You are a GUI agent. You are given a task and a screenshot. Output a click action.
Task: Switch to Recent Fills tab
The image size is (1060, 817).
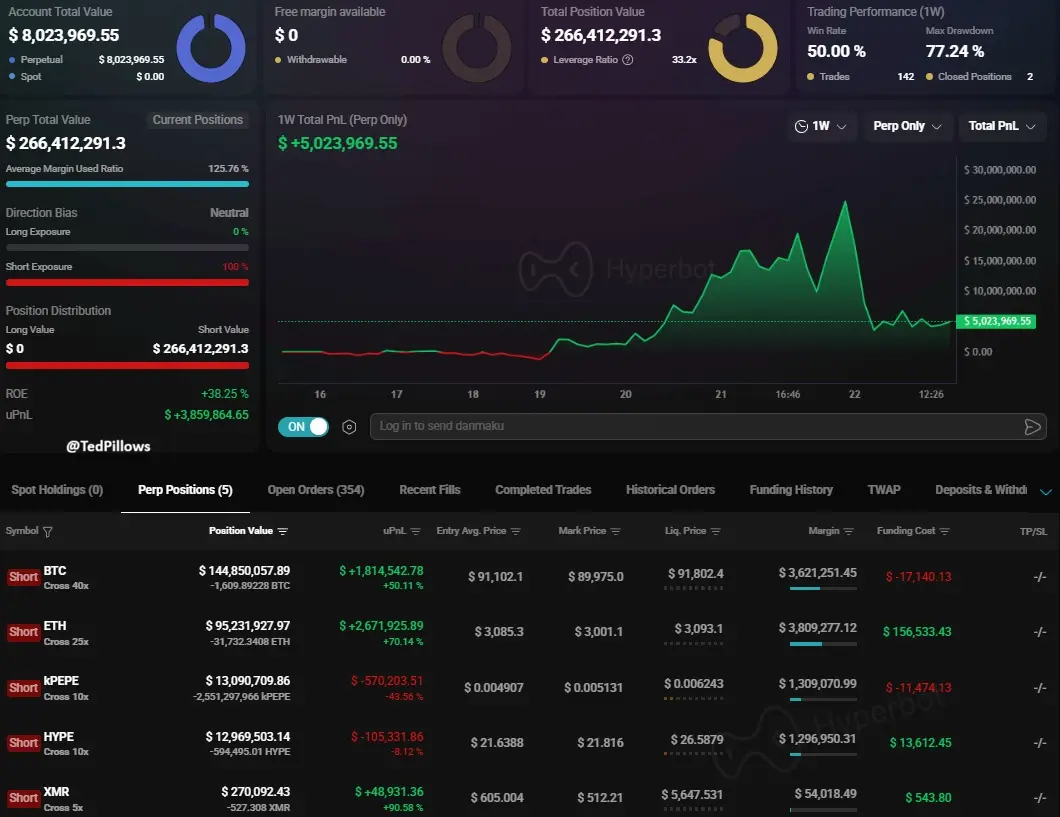pos(429,490)
